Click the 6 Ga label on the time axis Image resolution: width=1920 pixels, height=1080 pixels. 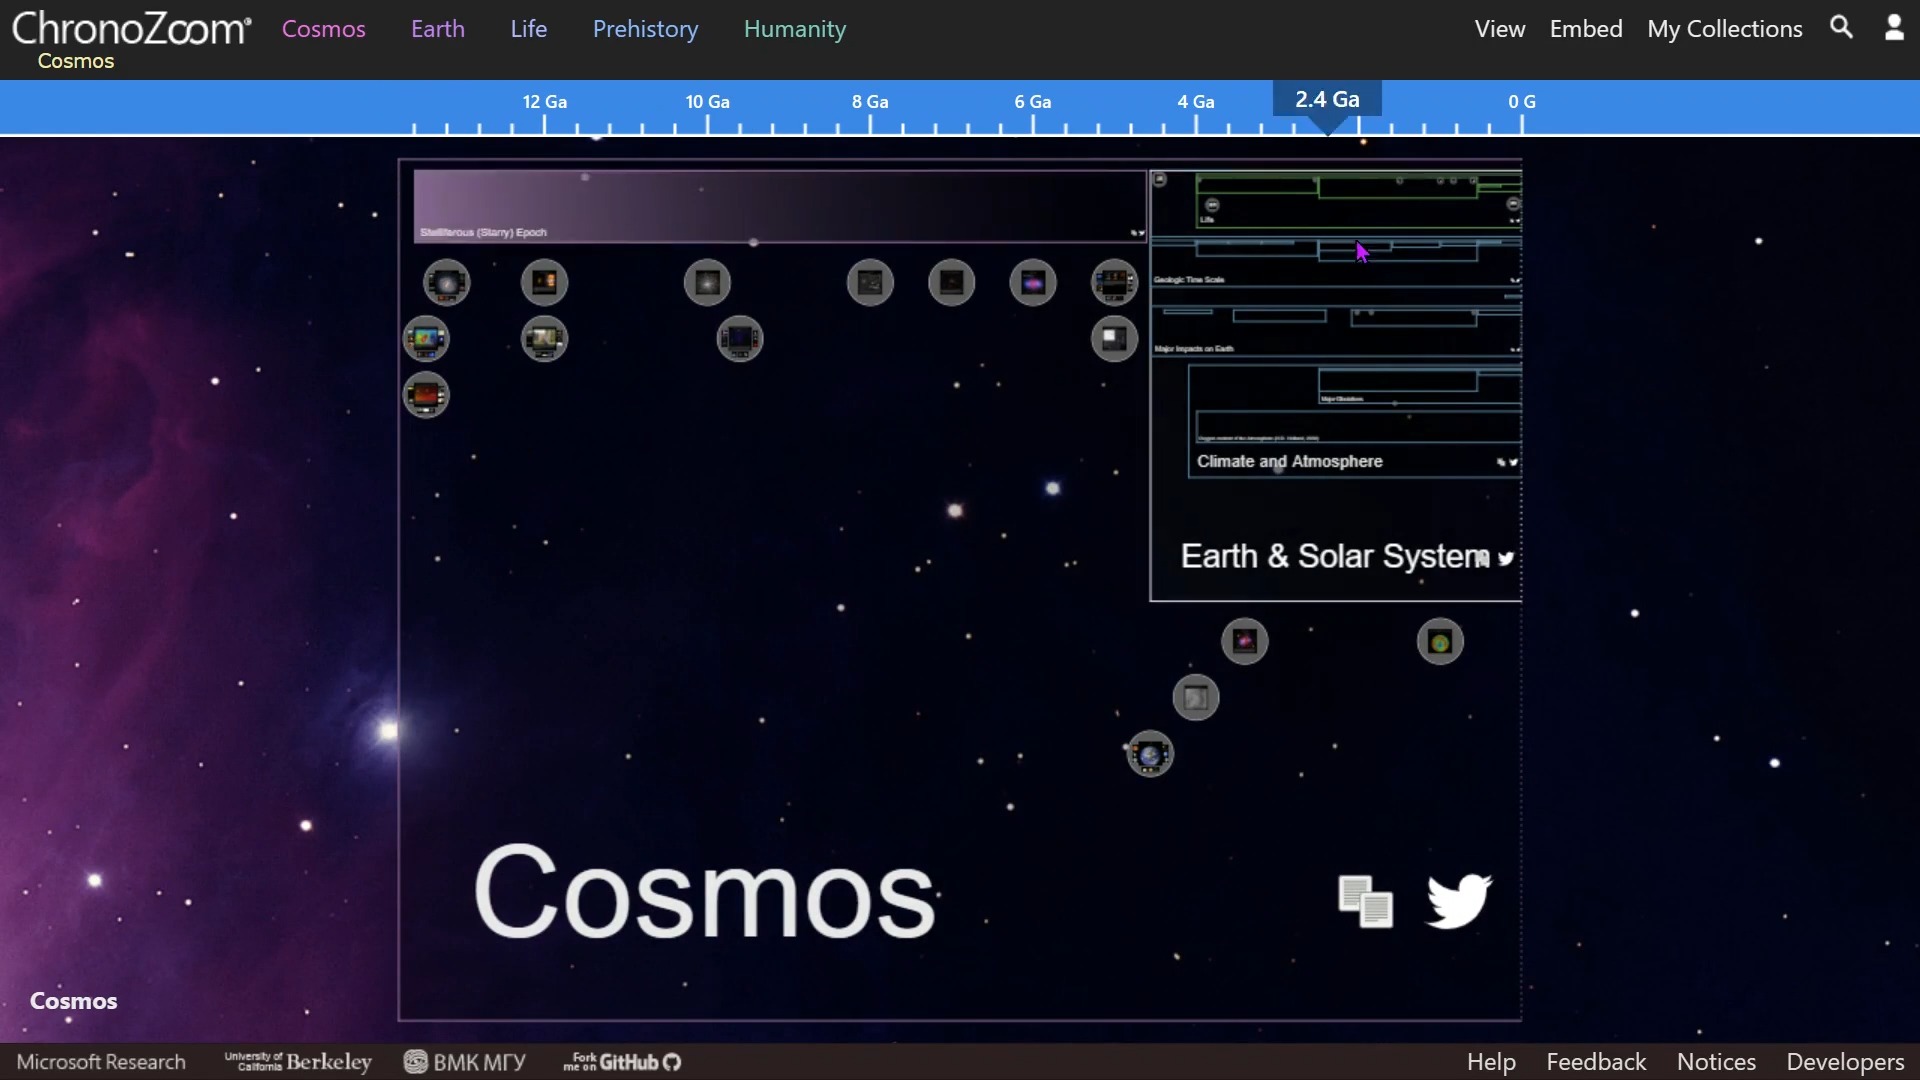point(1033,102)
